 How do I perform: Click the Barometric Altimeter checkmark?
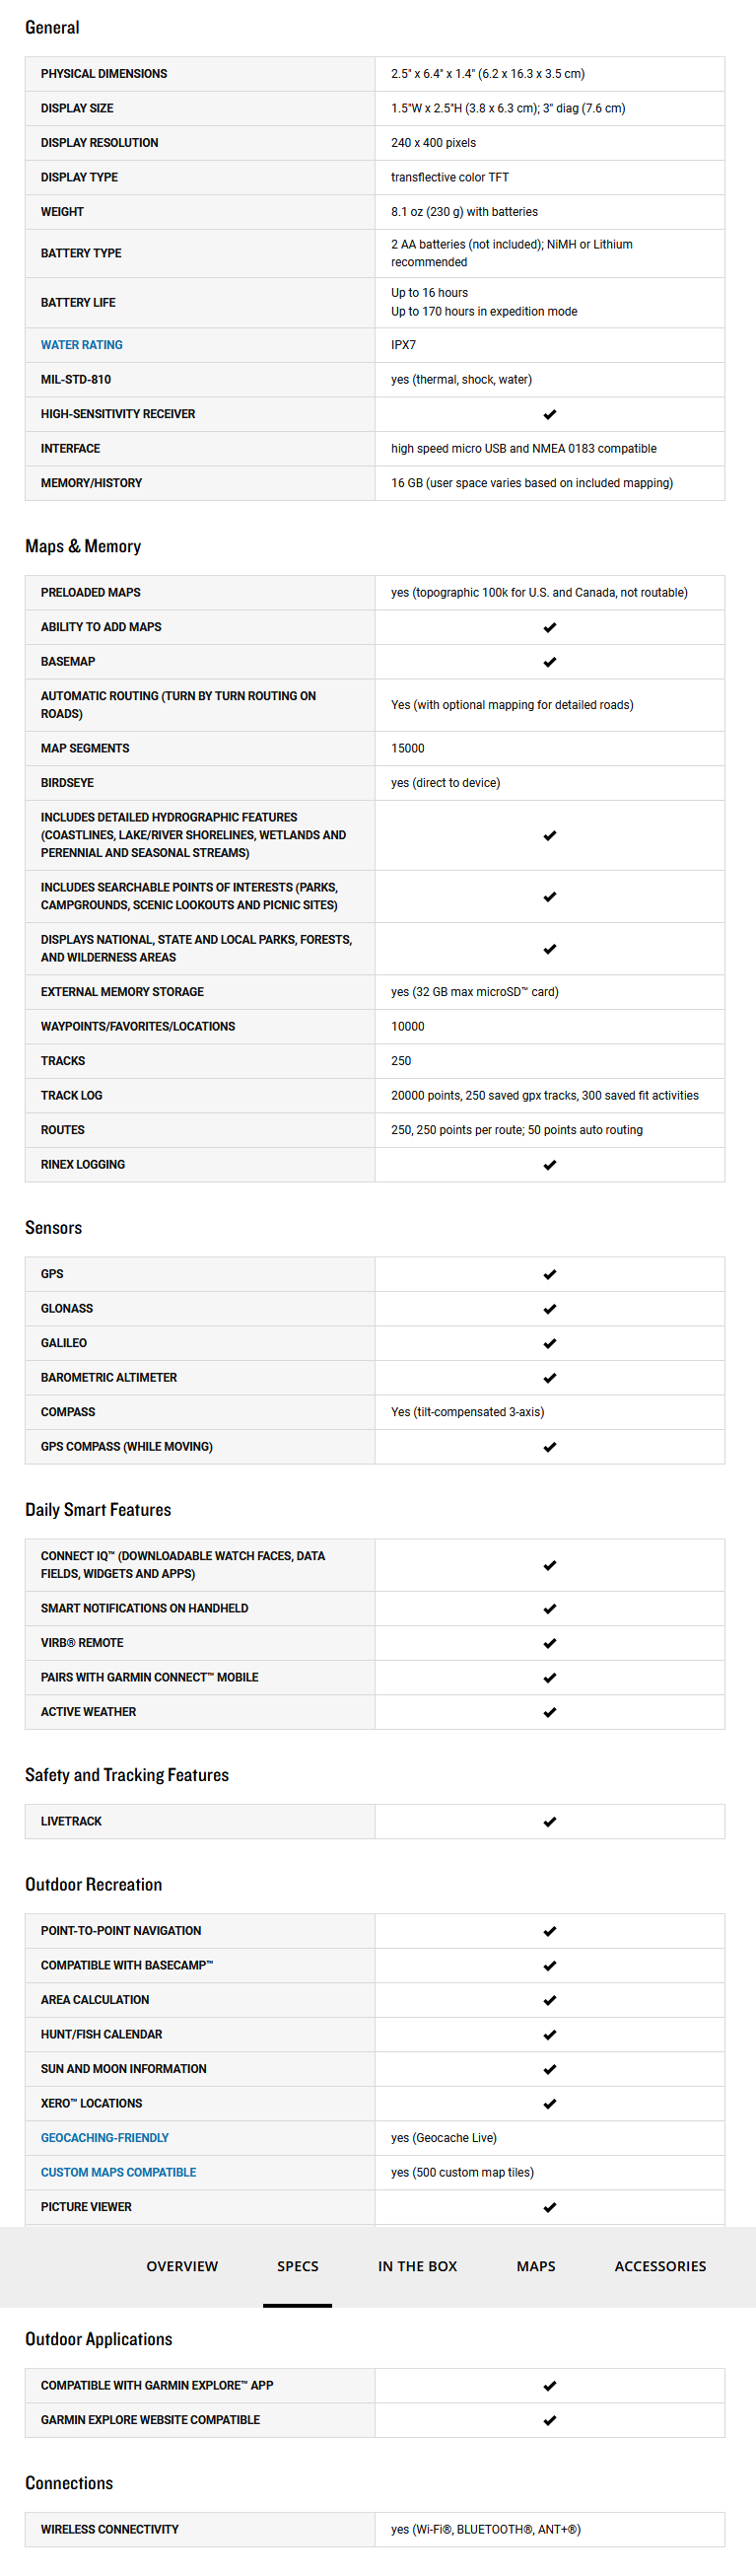[549, 1378]
